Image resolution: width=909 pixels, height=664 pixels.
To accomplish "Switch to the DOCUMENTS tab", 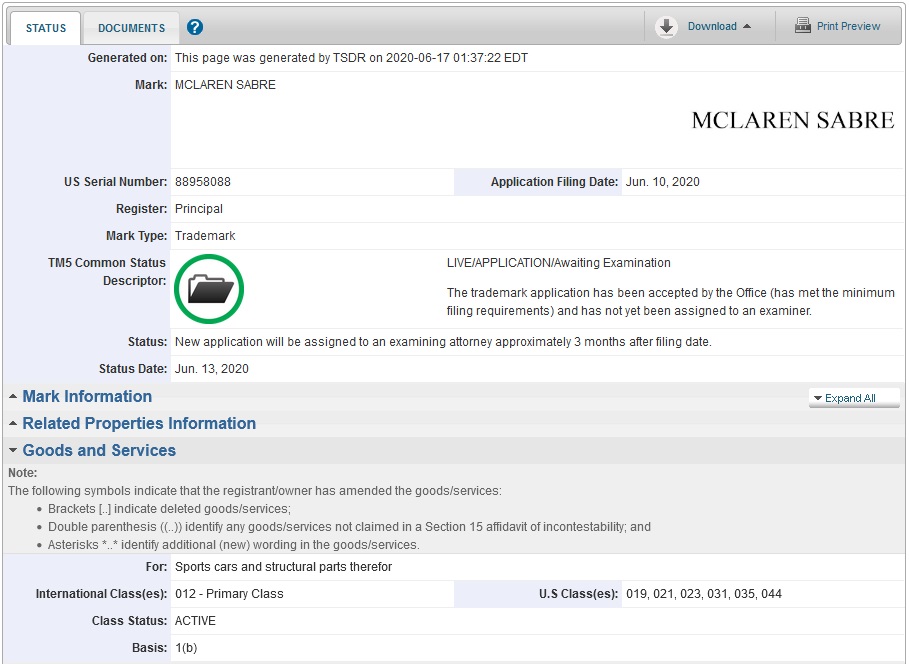I will tap(131, 28).
